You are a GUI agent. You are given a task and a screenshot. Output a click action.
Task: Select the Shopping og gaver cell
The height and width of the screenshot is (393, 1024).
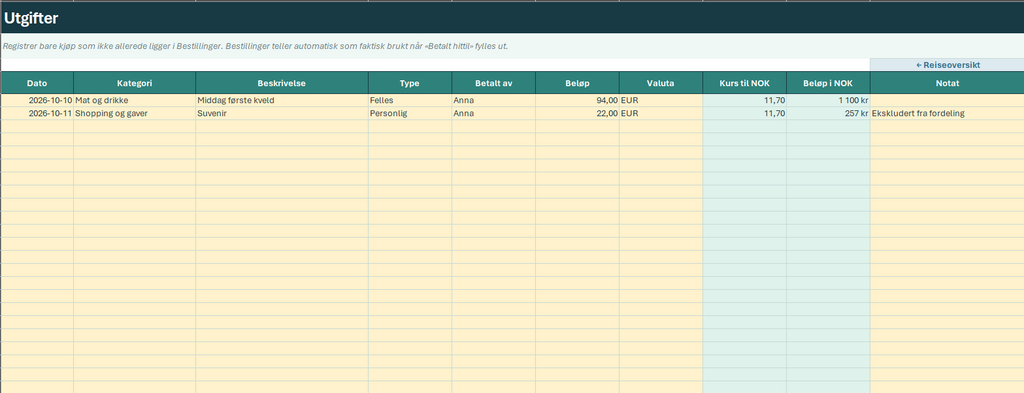point(135,114)
